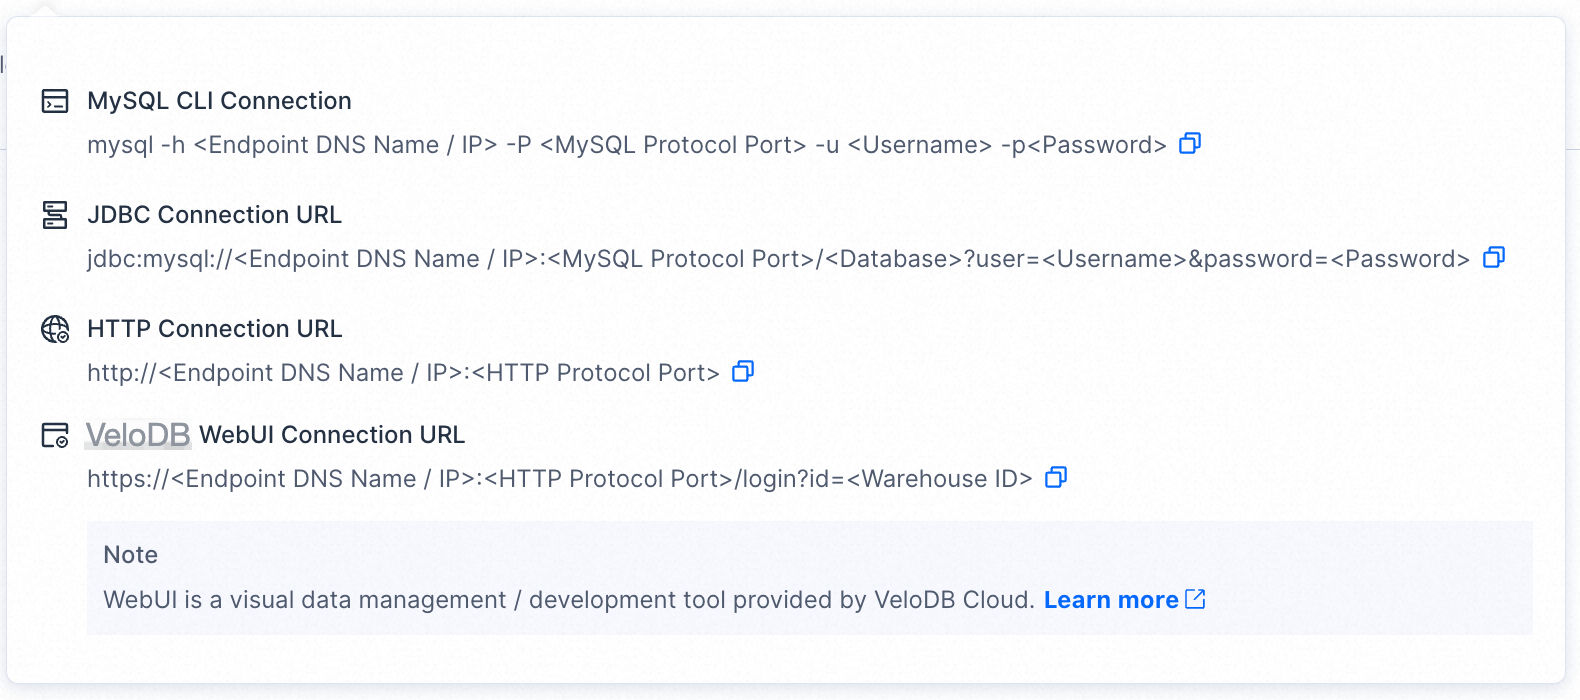Select the mysql -h connection command text

point(630,144)
